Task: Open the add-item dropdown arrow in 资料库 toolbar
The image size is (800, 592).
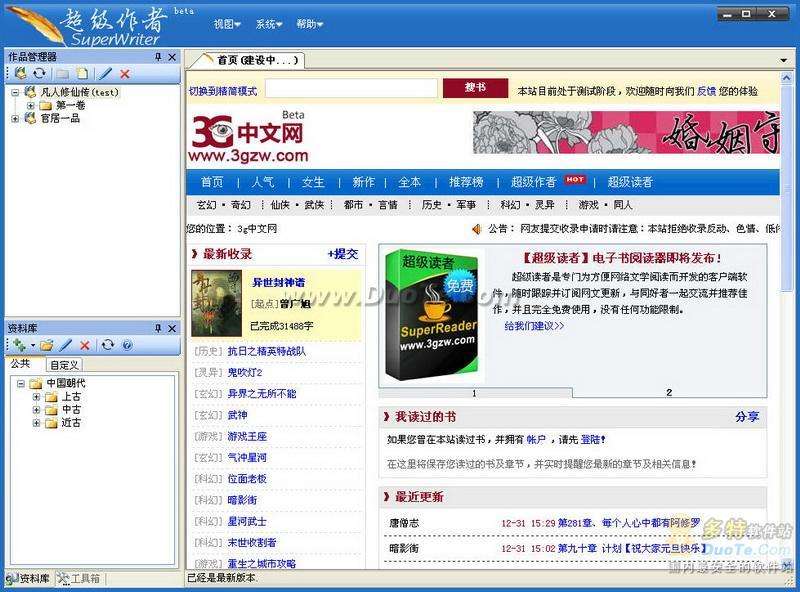Action: pyautogui.click(x=33, y=345)
